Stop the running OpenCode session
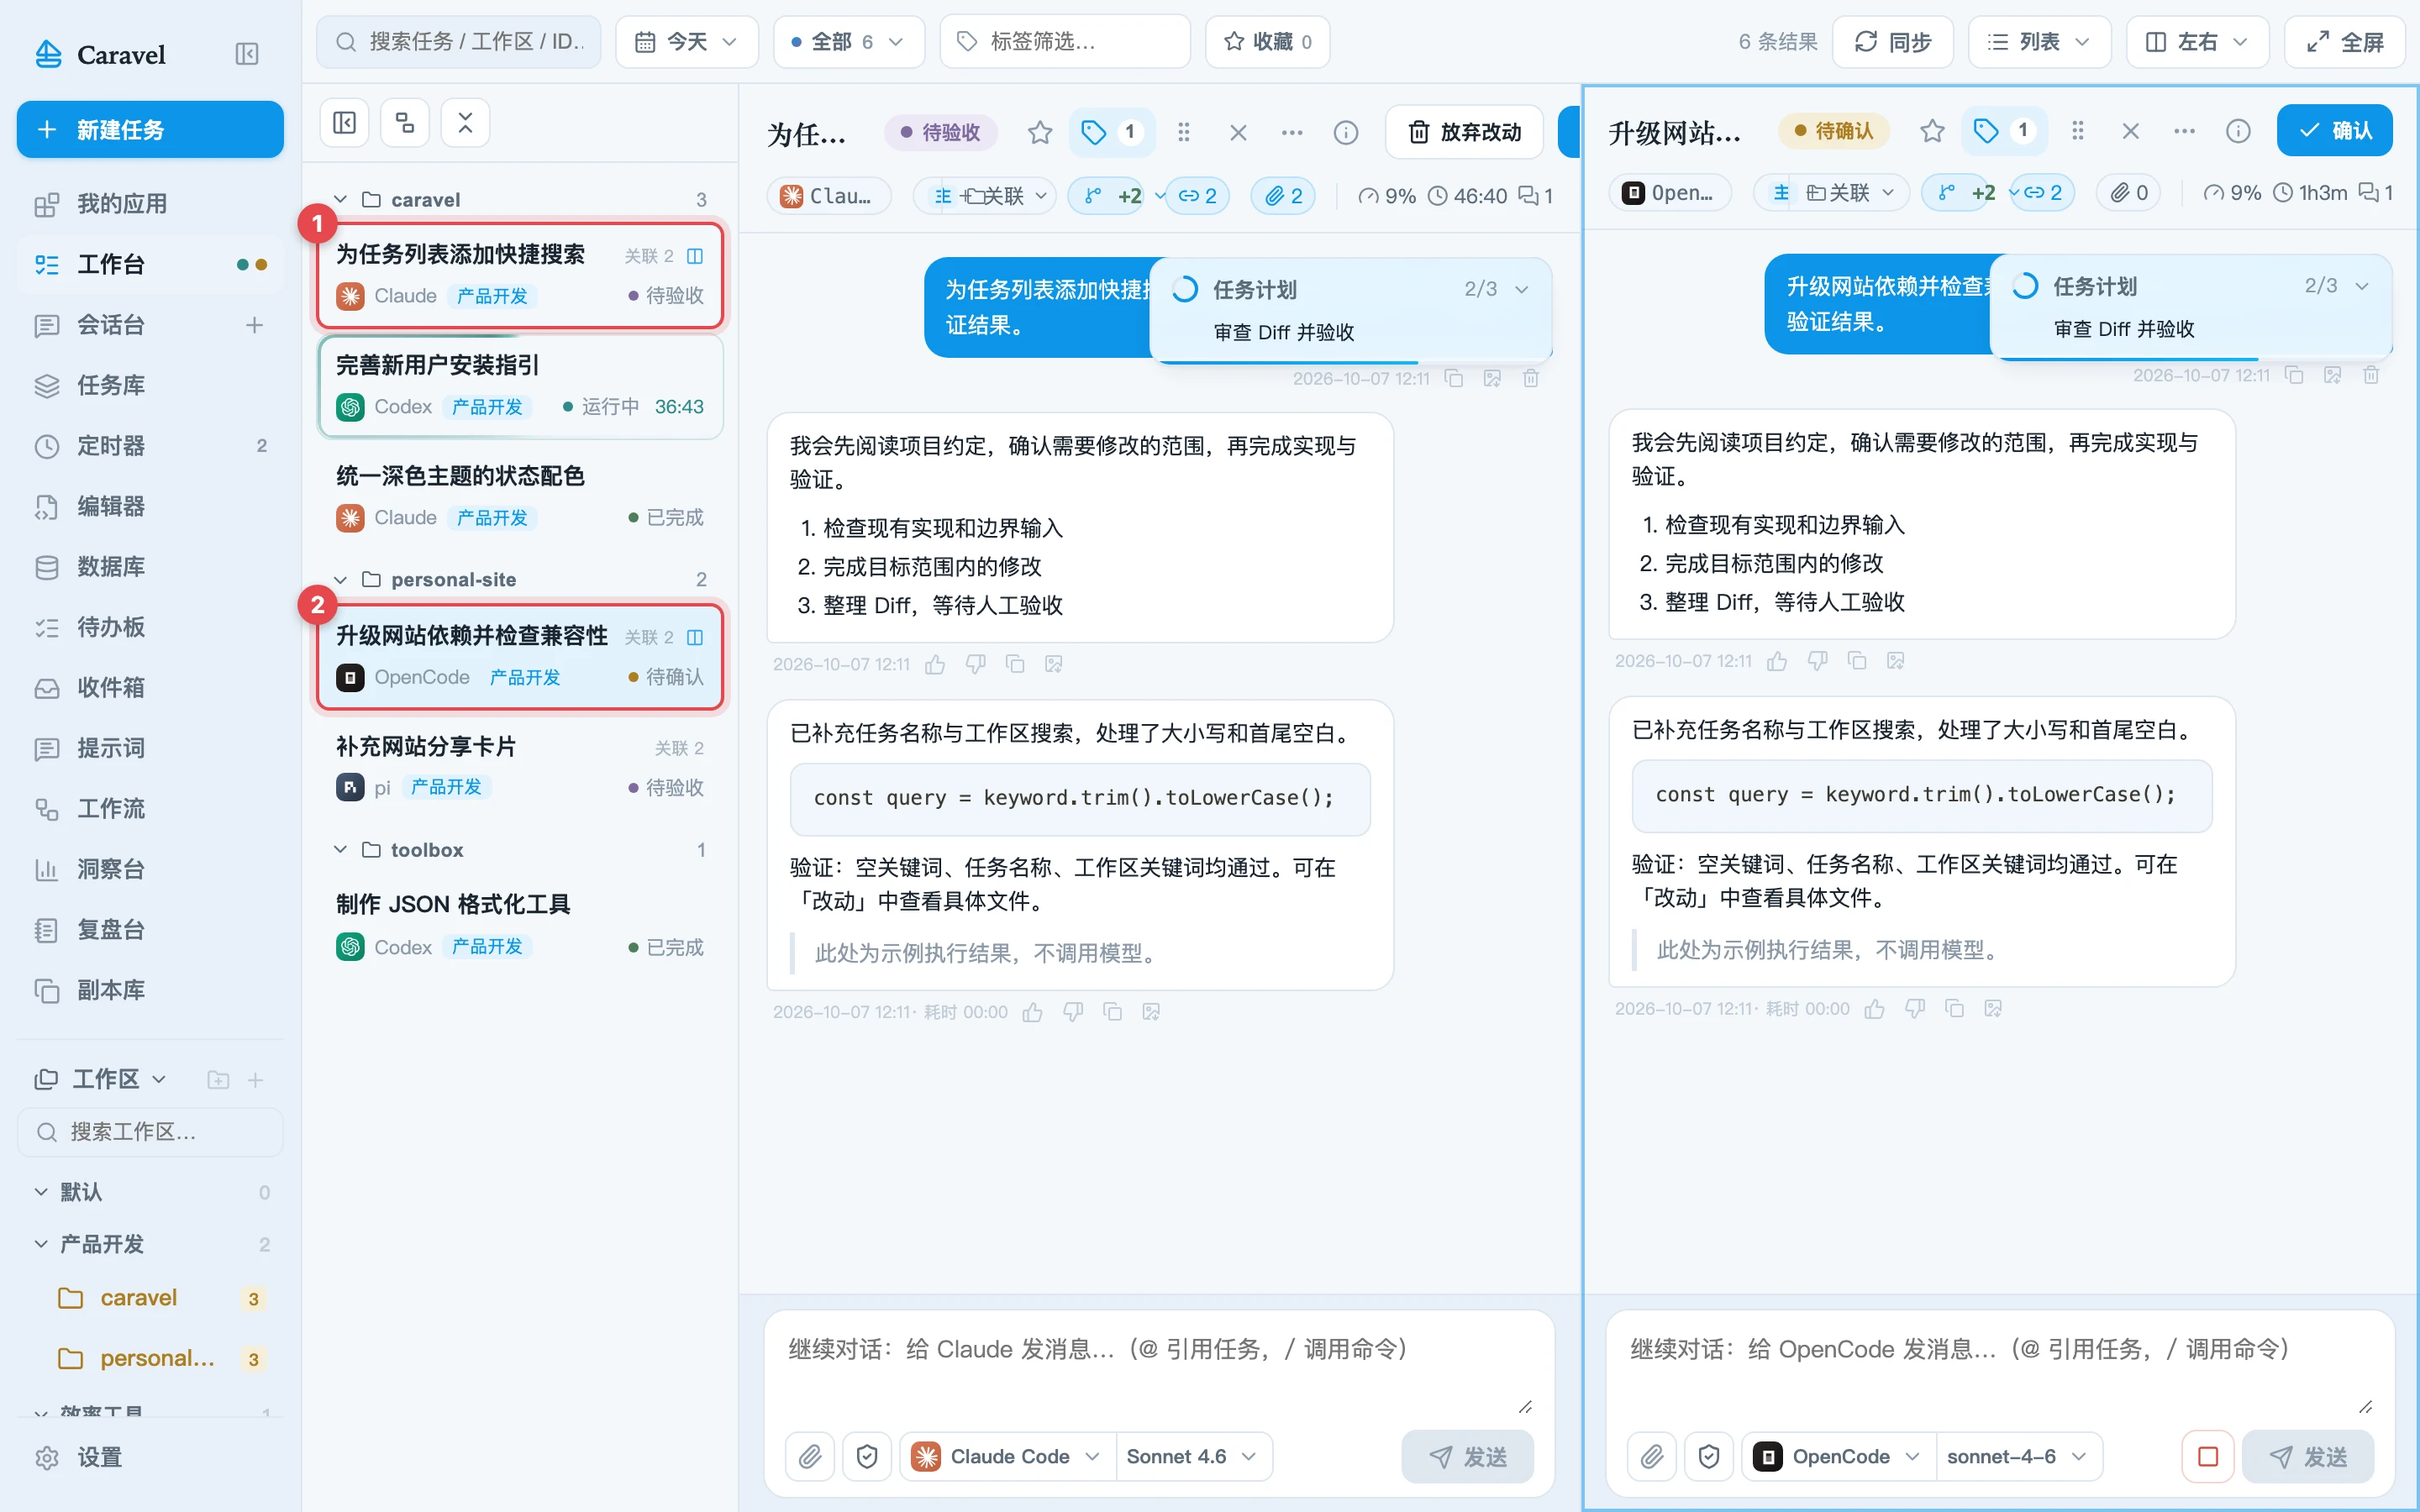 (x=2208, y=1456)
